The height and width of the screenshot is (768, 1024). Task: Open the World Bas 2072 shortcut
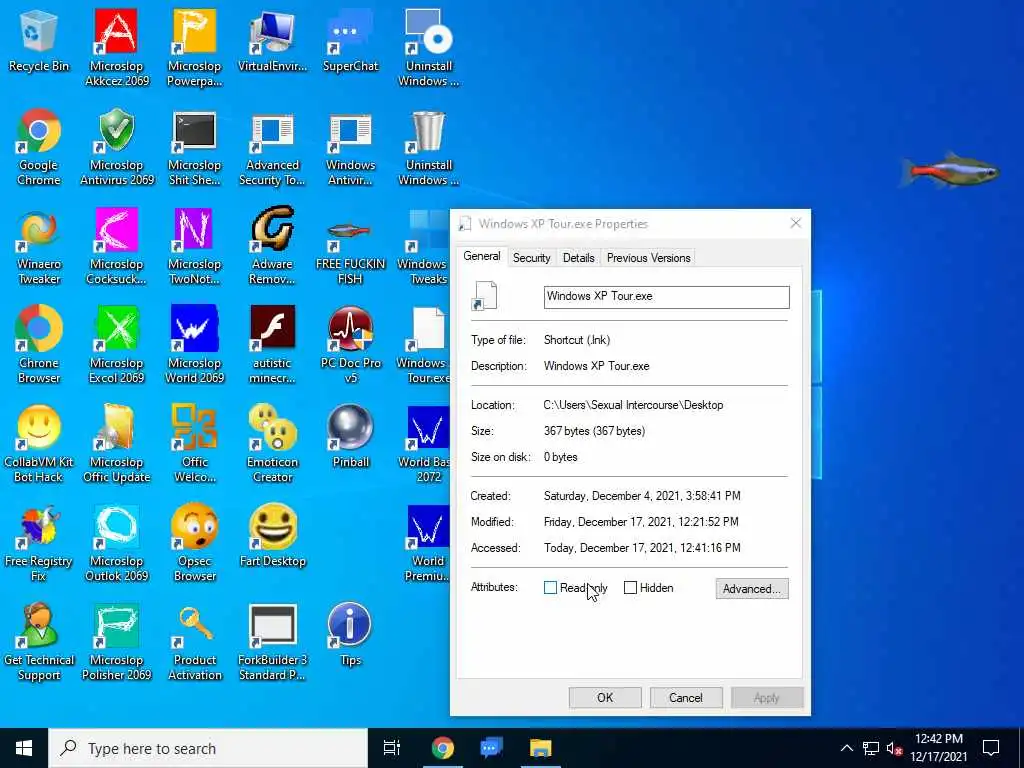426,445
